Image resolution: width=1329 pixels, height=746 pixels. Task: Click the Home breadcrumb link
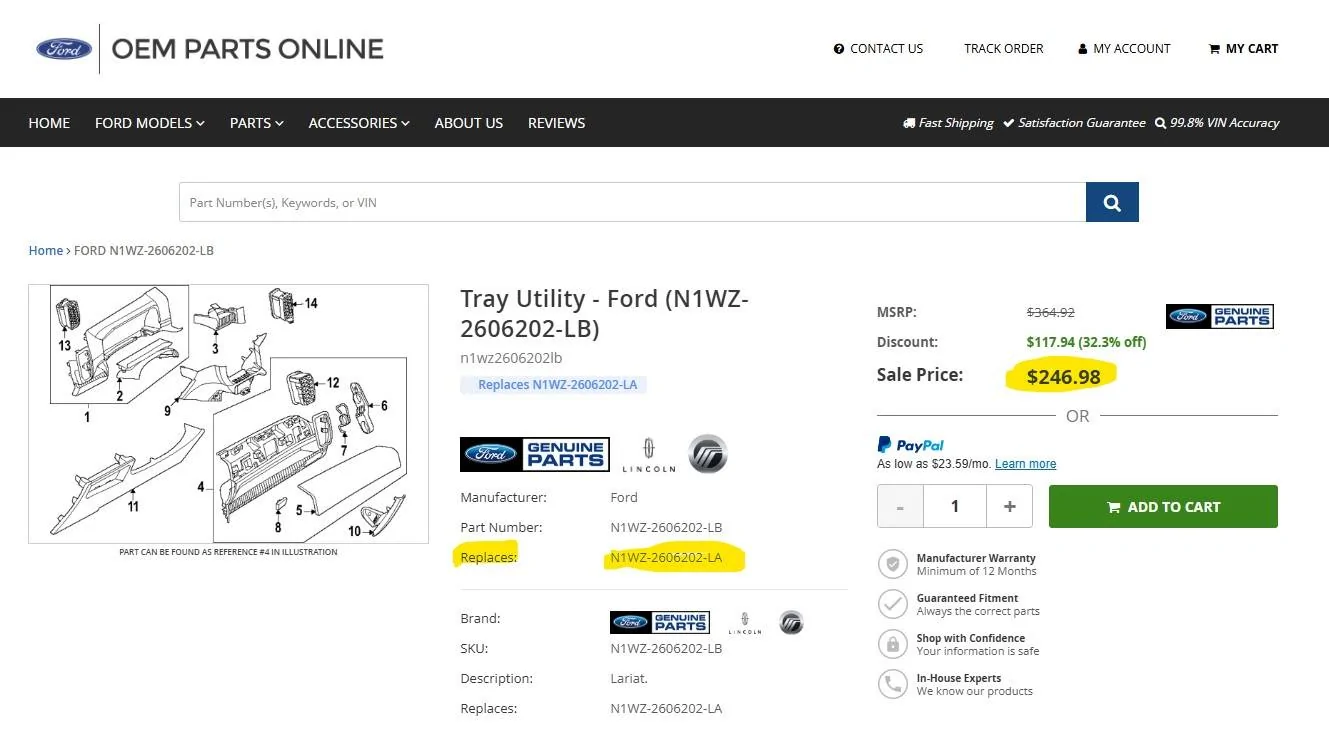click(46, 251)
